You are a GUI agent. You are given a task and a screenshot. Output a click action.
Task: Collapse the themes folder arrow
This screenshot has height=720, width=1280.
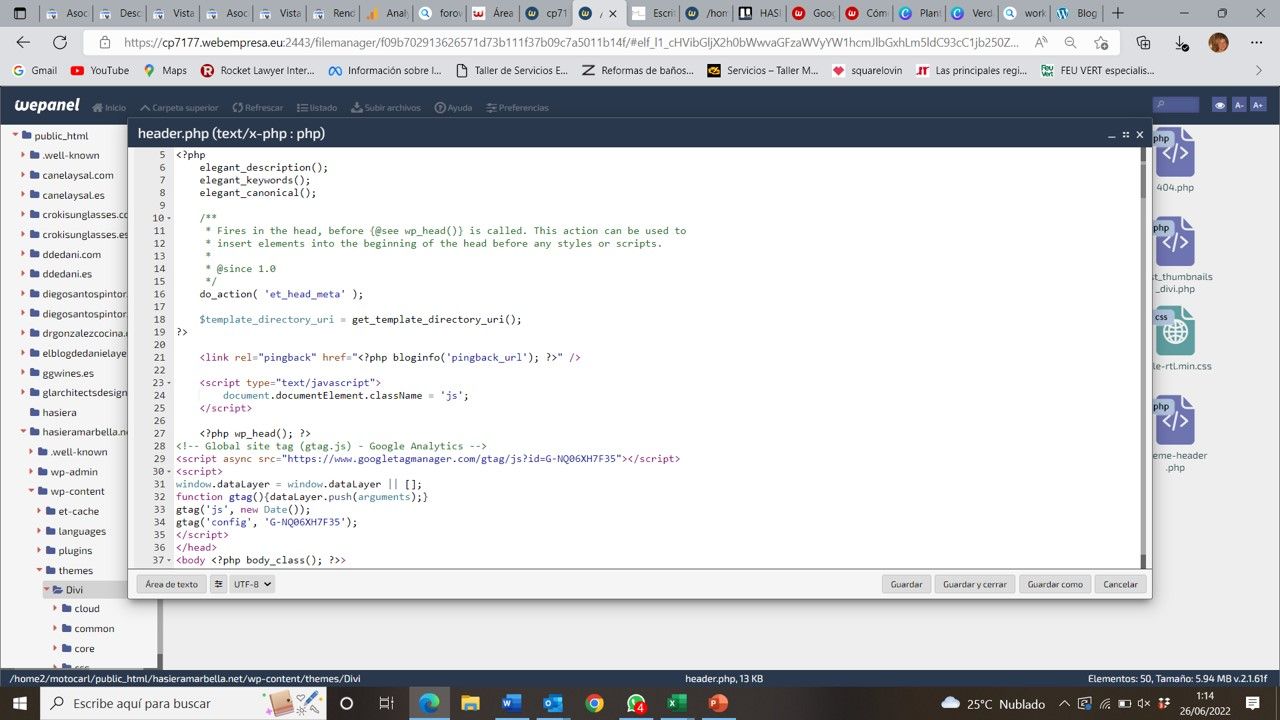(40, 570)
